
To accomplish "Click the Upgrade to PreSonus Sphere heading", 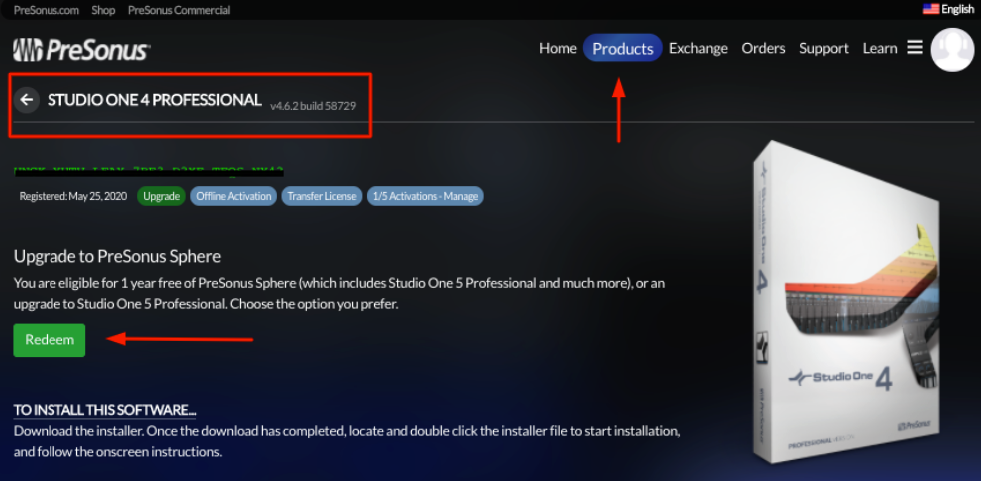I will coord(117,256).
